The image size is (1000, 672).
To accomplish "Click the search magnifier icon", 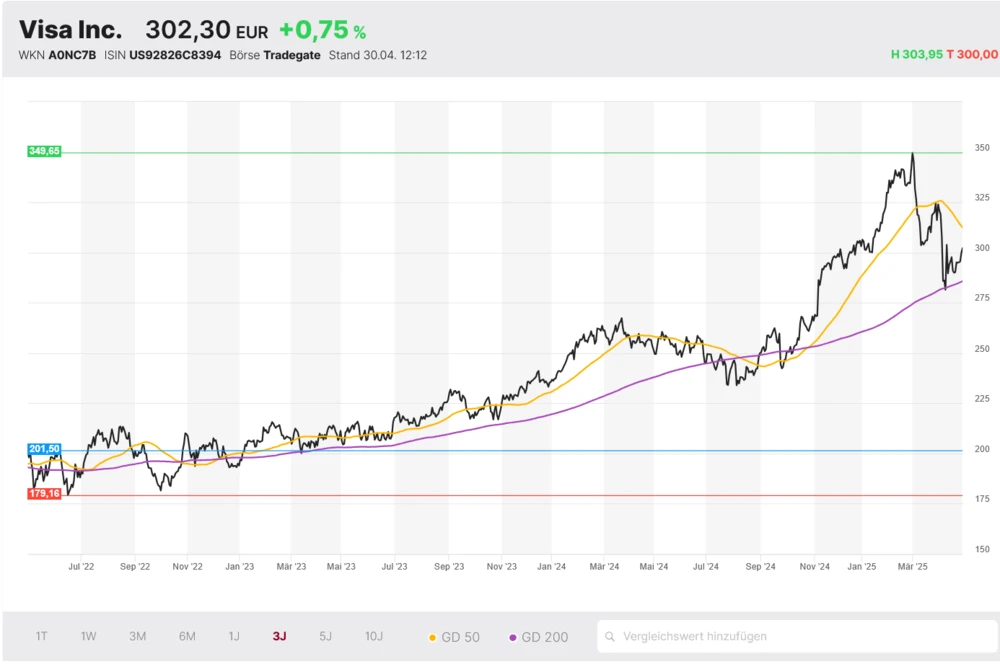I will (609, 636).
